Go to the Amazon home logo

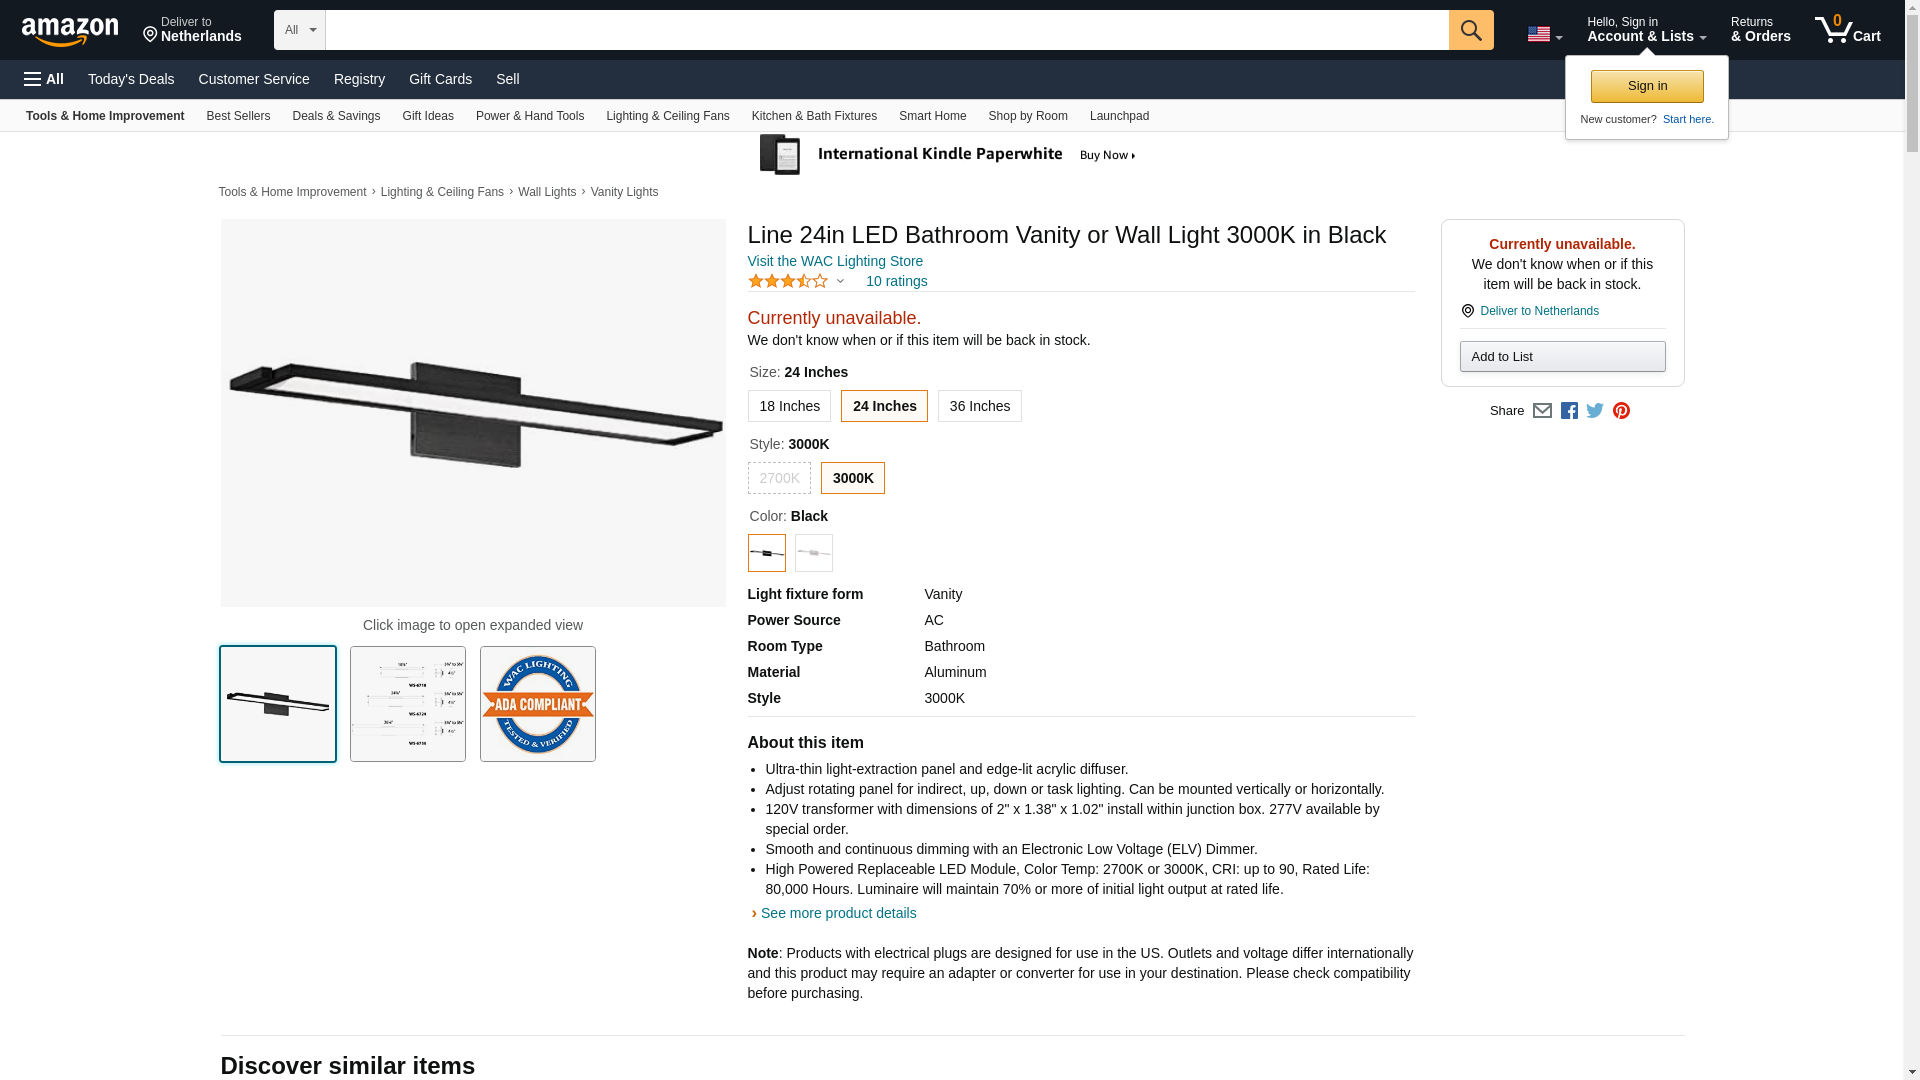(x=70, y=31)
